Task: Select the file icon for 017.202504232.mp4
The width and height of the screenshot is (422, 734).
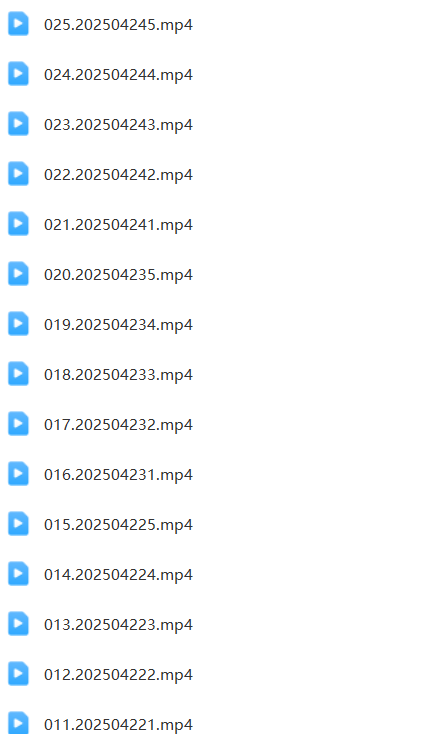Action: 18,424
